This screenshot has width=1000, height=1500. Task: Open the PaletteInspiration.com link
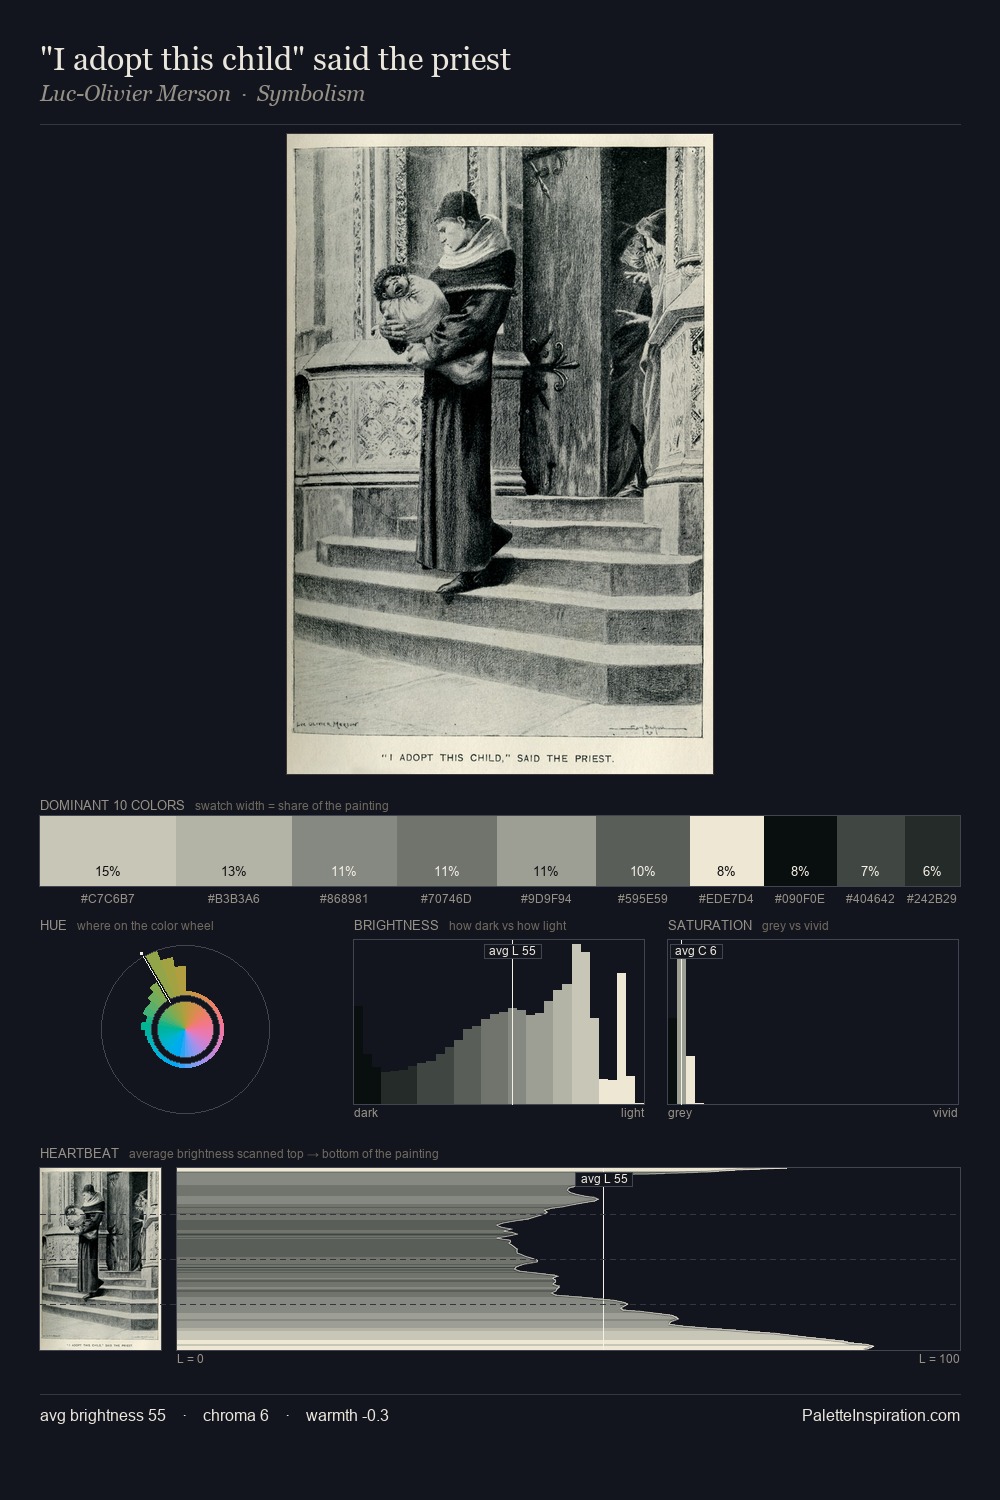tap(881, 1415)
